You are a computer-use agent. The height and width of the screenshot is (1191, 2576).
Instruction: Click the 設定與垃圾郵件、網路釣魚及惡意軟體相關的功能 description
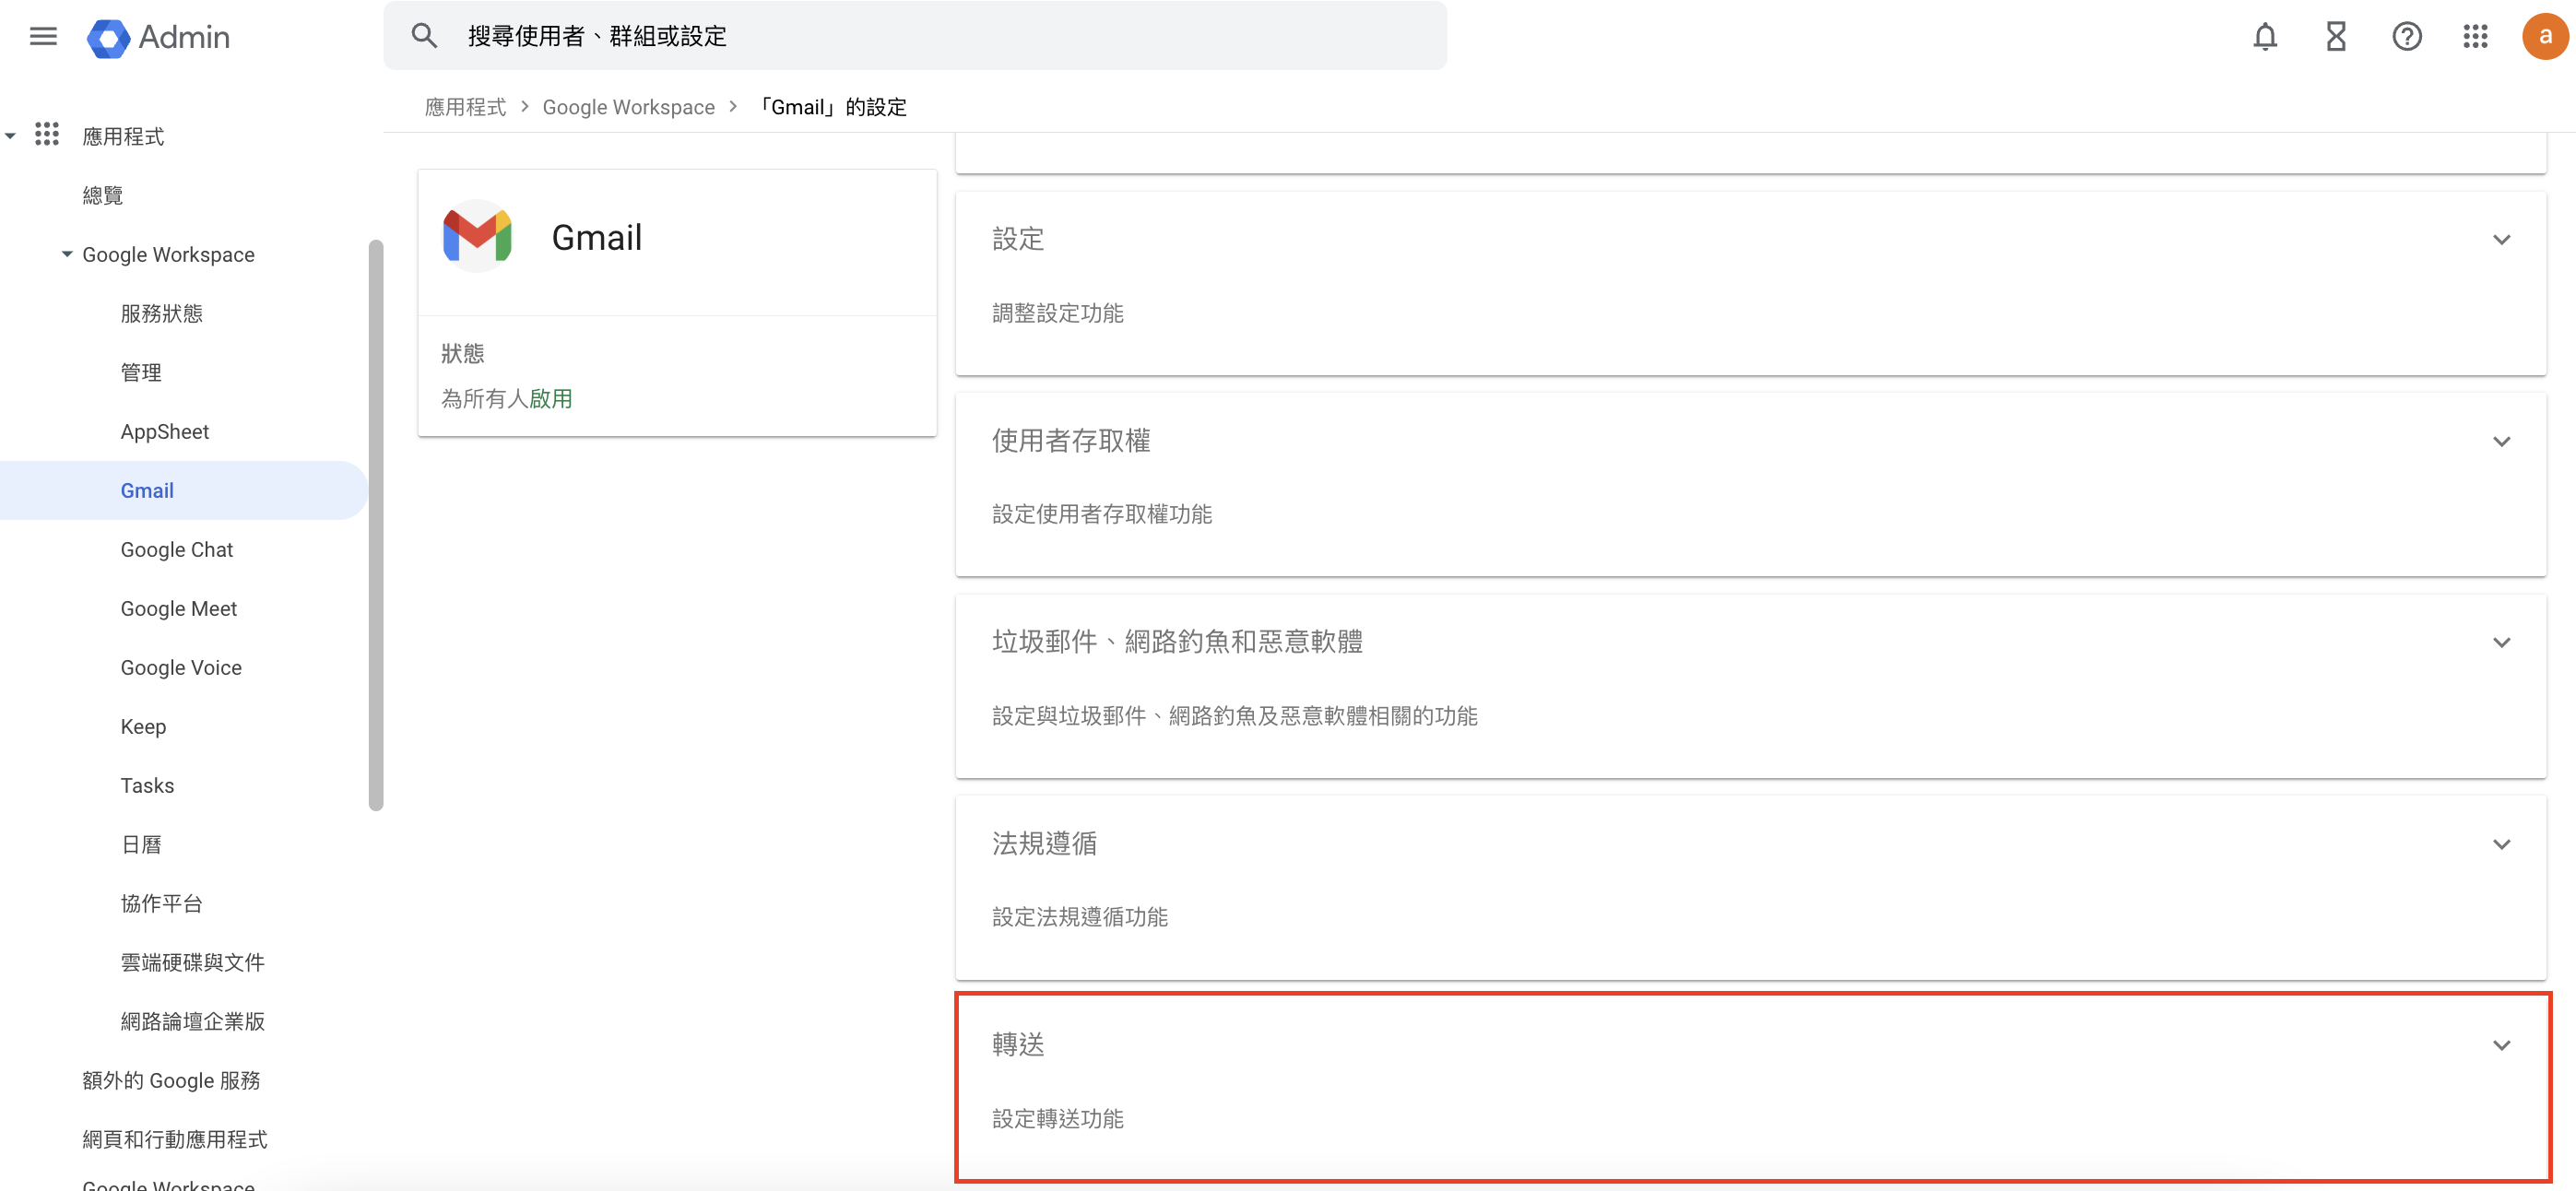pos(1234,716)
